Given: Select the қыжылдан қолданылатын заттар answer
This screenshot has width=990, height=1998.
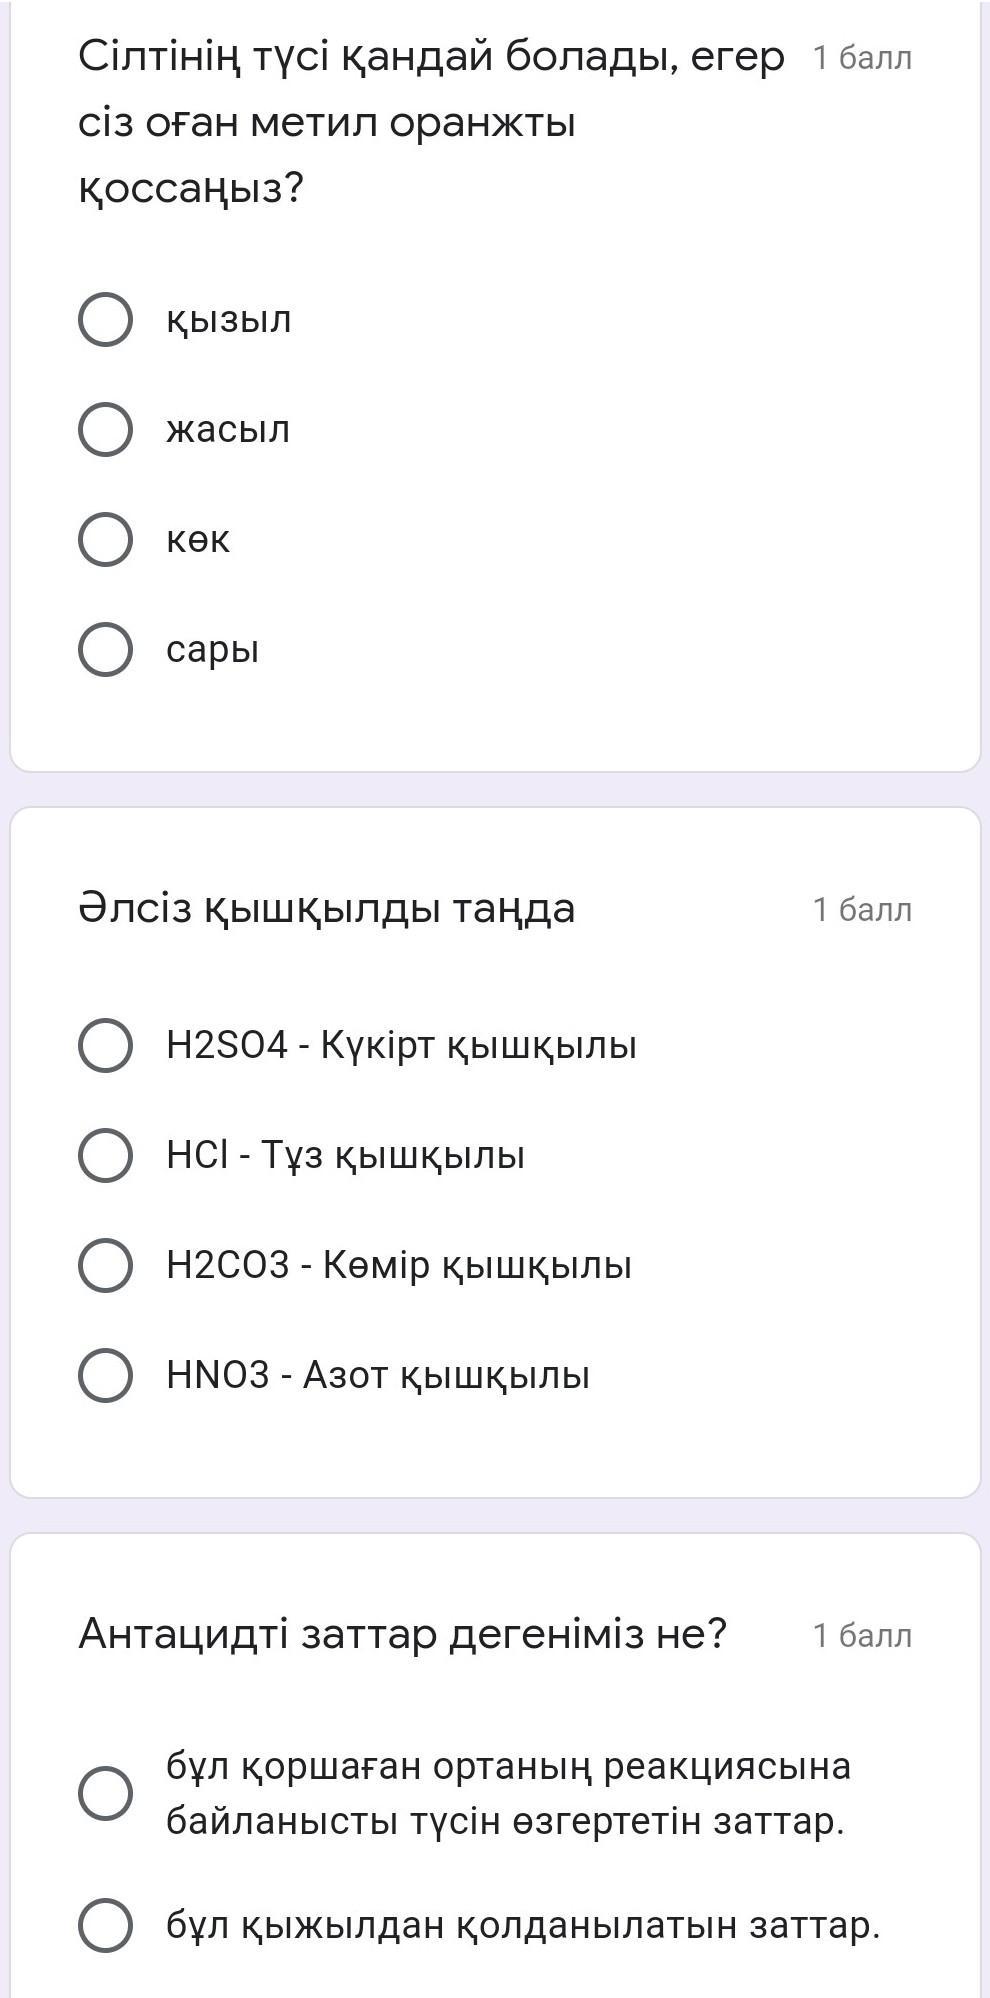Looking at the screenshot, I should (x=105, y=1925).
